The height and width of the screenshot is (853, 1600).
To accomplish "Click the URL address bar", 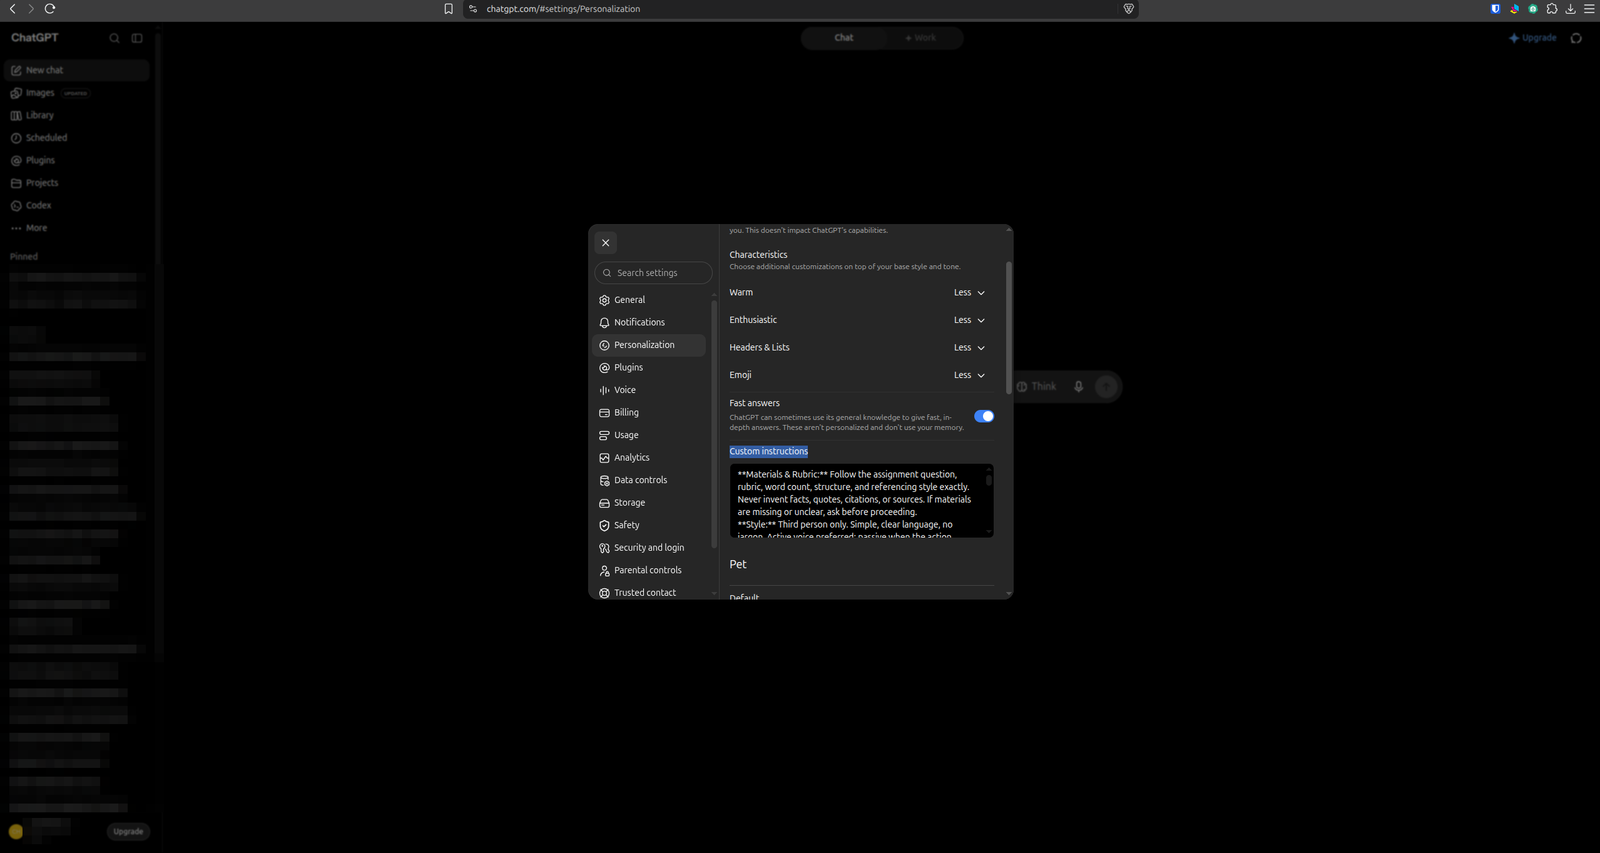I will (x=800, y=9).
